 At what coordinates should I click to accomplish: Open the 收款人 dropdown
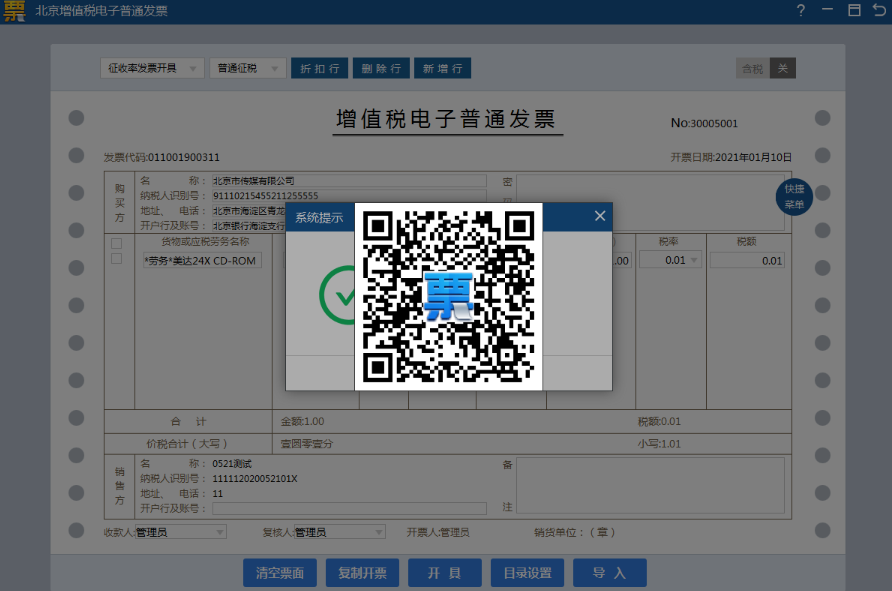(180, 532)
